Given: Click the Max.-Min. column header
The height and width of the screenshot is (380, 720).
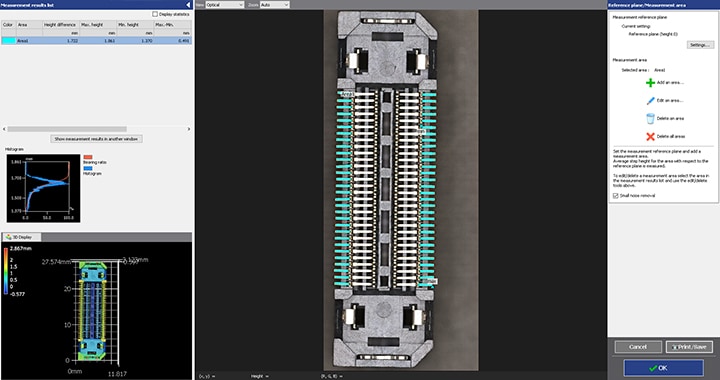Looking at the screenshot, I should click(x=173, y=25).
